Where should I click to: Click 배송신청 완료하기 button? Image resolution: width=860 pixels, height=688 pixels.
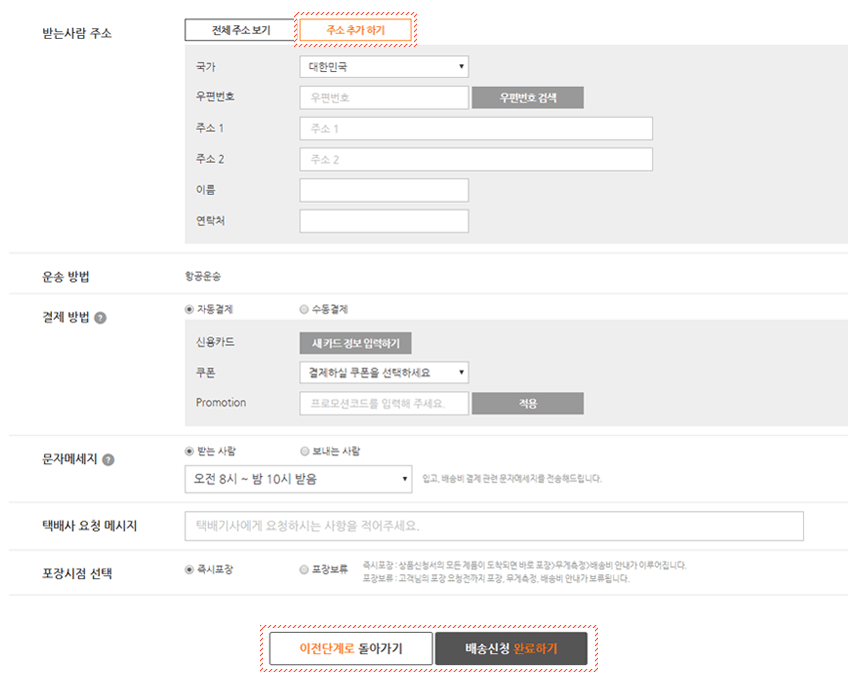(511, 648)
